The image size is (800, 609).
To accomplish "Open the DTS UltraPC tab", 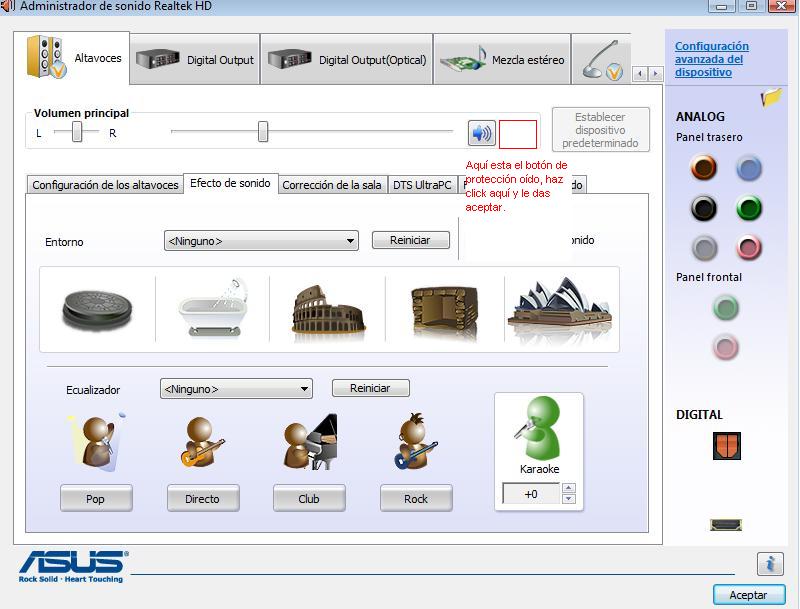I will click(422, 185).
